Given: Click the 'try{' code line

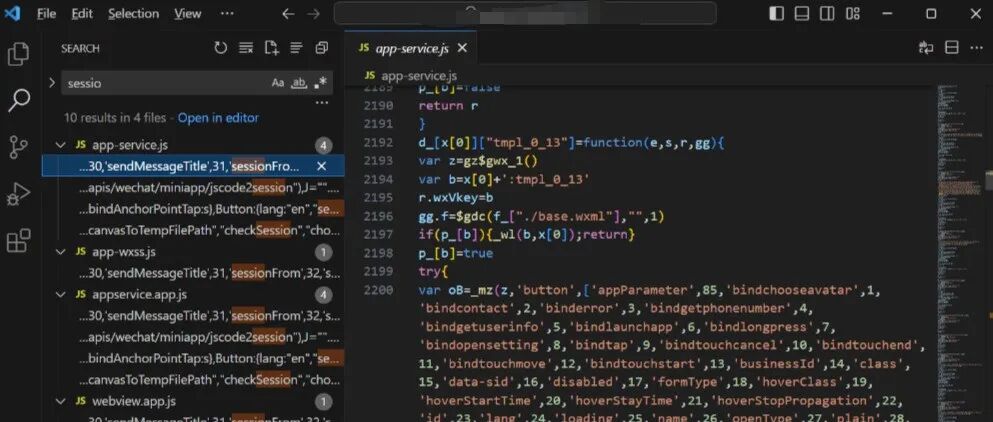Looking at the screenshot, I should tap(434, 272).
